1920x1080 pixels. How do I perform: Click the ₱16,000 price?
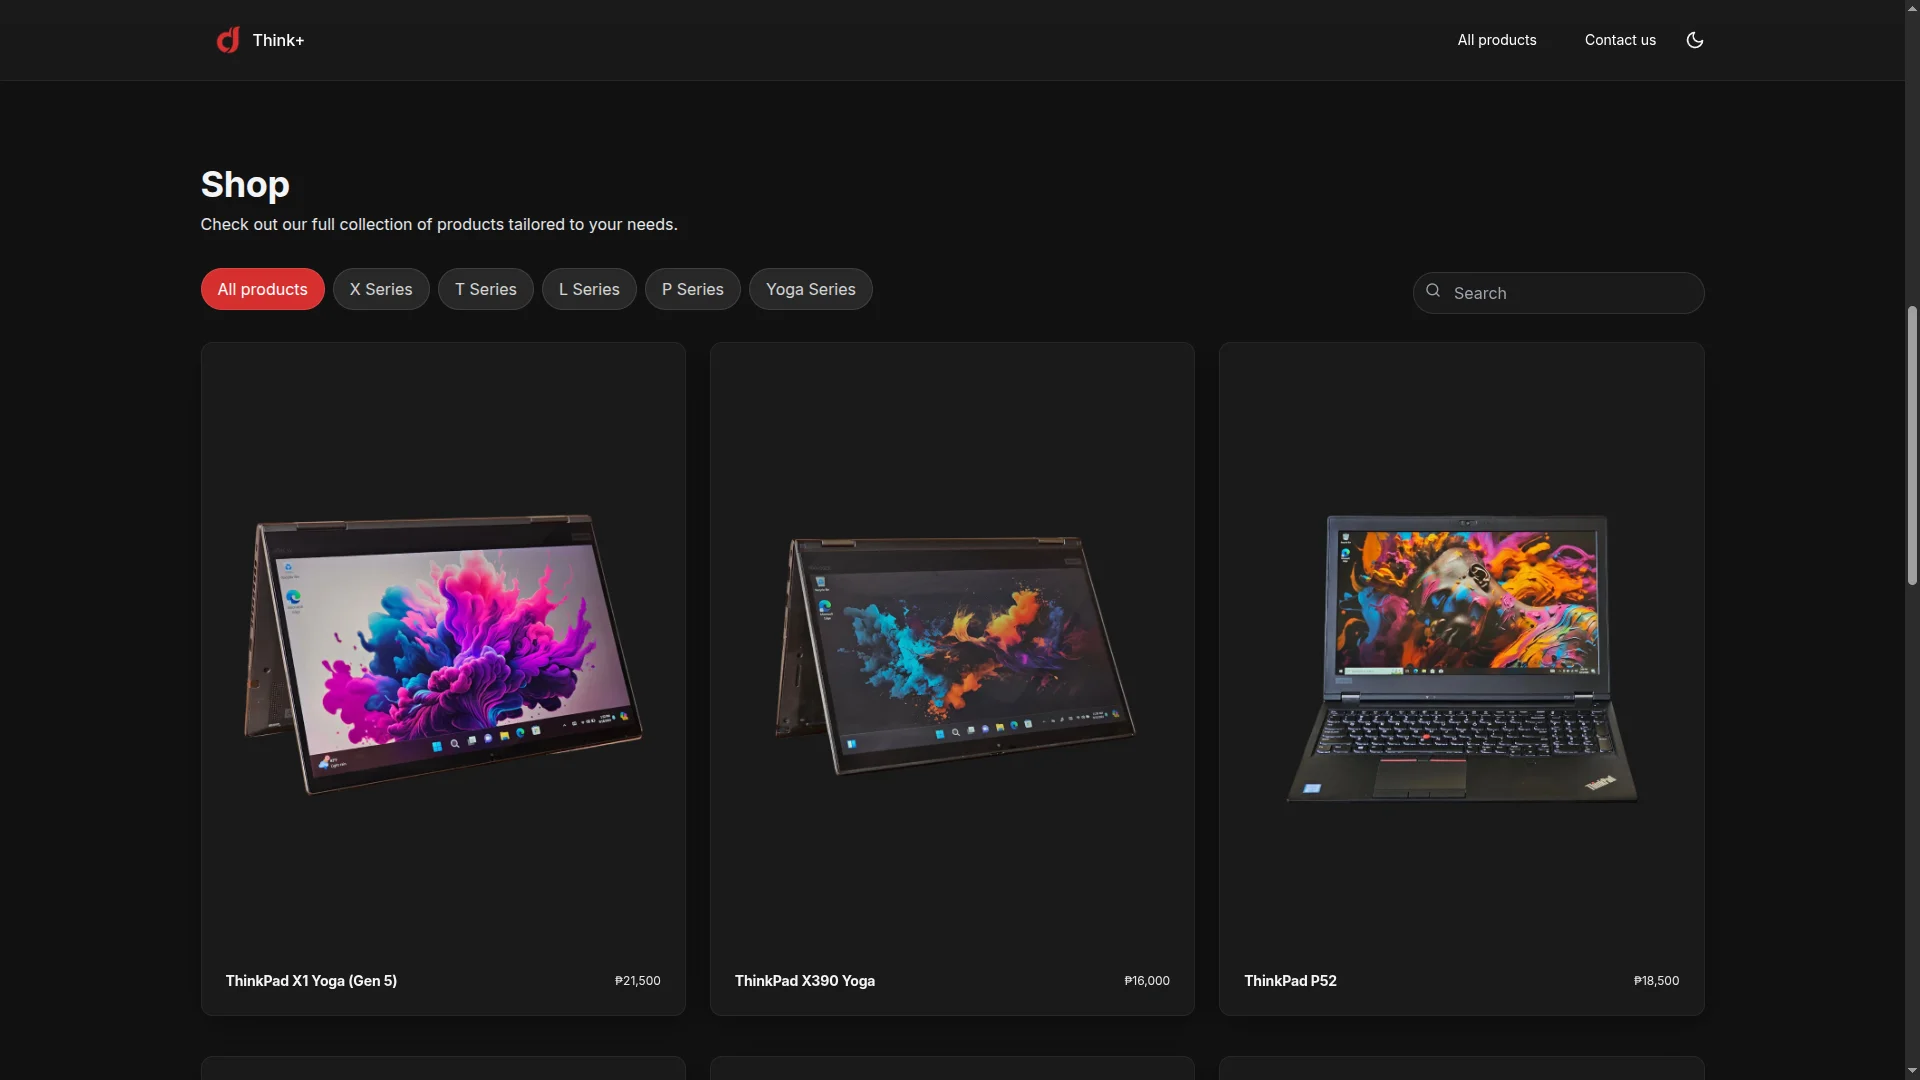(1147, 981)
